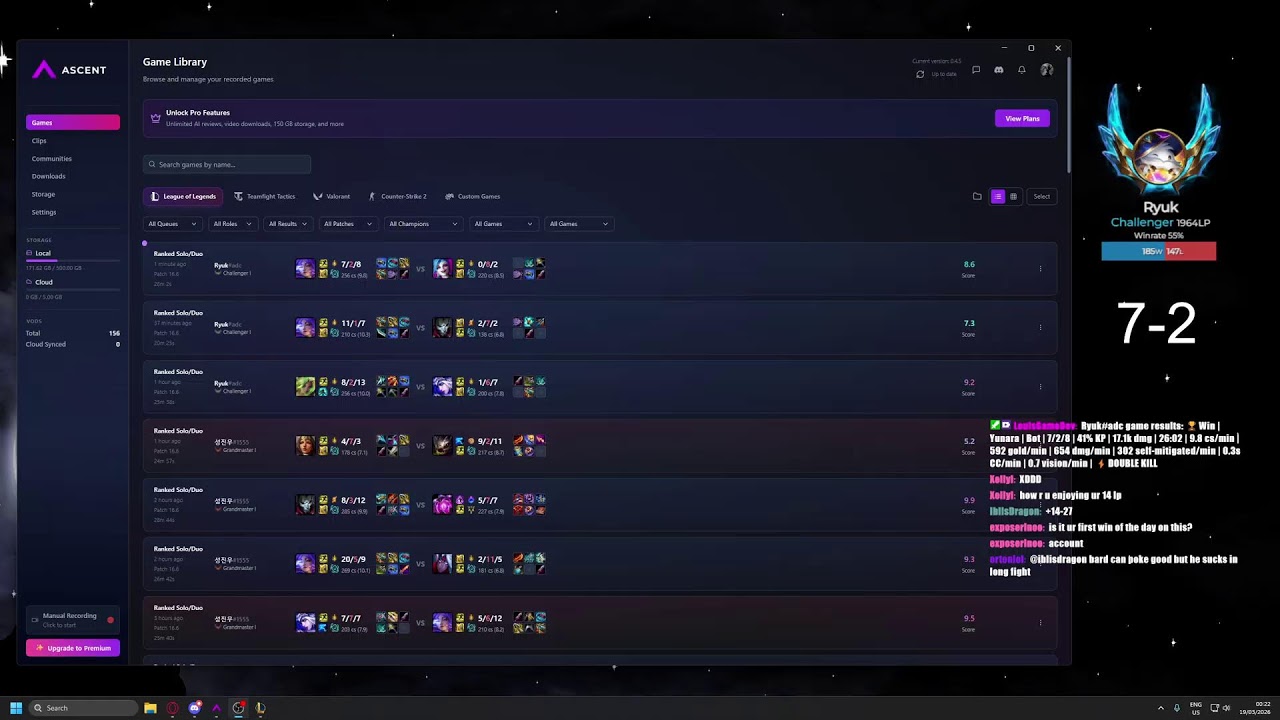Go to Communities in sidebar

pyautogui.click(x=52, y=159)
